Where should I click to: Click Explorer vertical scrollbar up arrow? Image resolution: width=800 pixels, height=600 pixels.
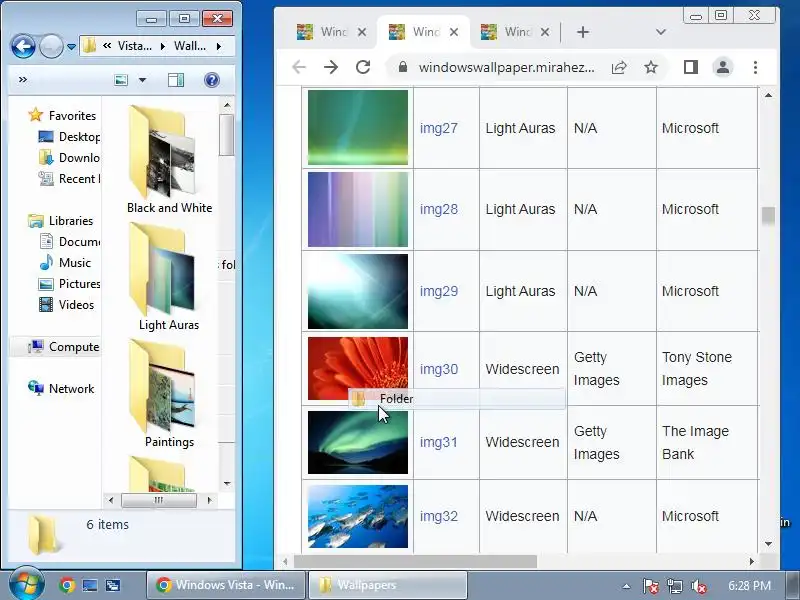pos(227,105)
